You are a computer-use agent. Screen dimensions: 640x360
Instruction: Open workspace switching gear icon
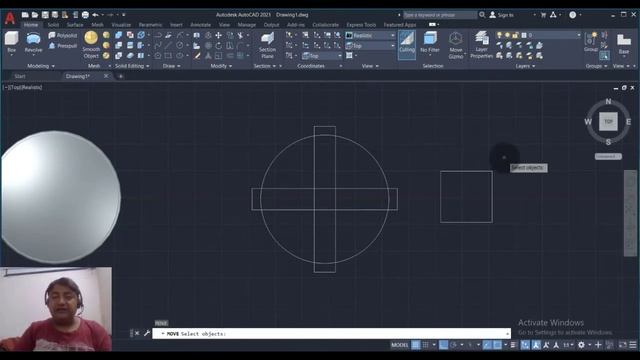pyautogui.click(x=581, y=345)
